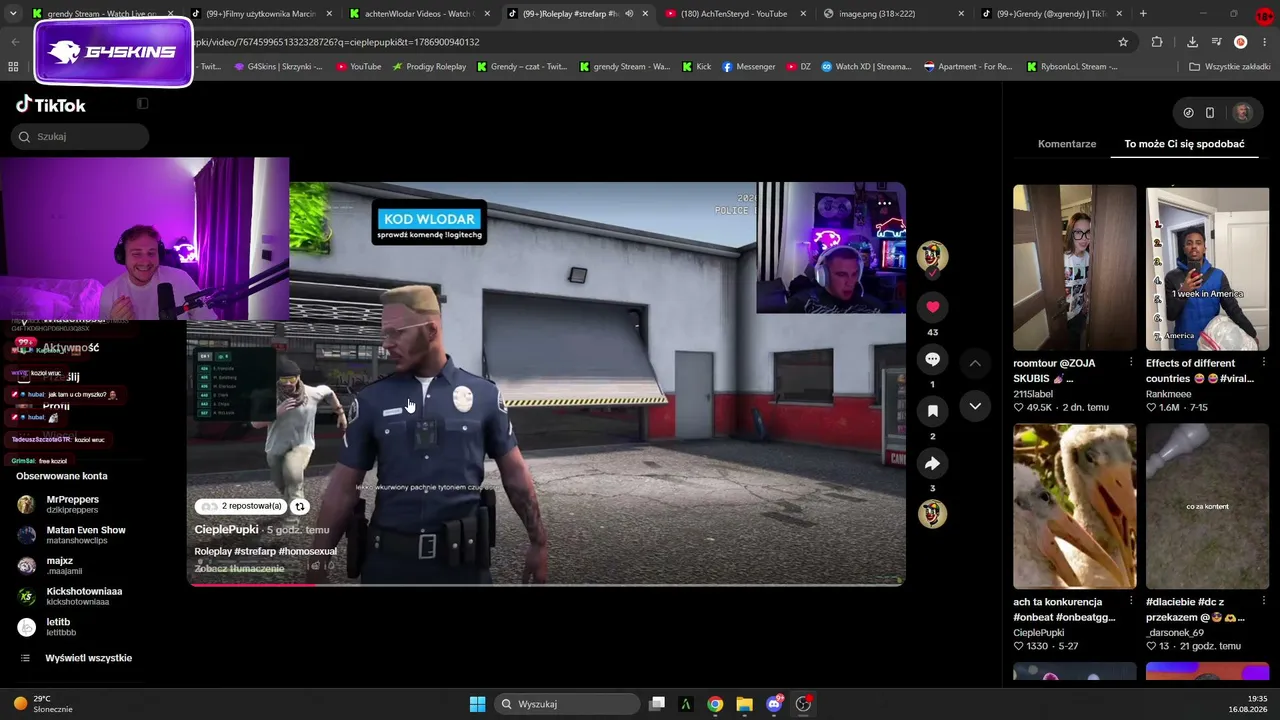The image size is (1280, 720).
Task: Open comments using the speech bubble icon
Action: (933, 359)
